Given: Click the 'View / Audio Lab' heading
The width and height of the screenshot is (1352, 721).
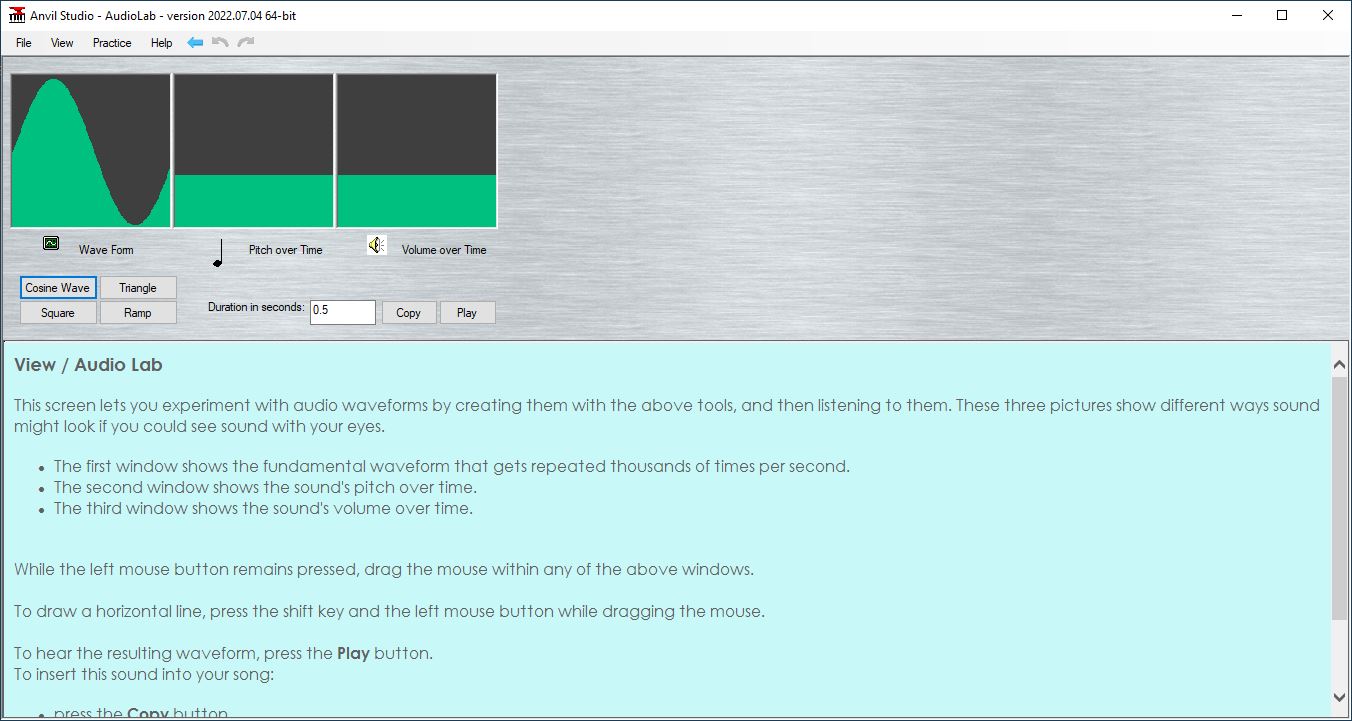Looking at the screenshot, I should click(x=88, y=365).
